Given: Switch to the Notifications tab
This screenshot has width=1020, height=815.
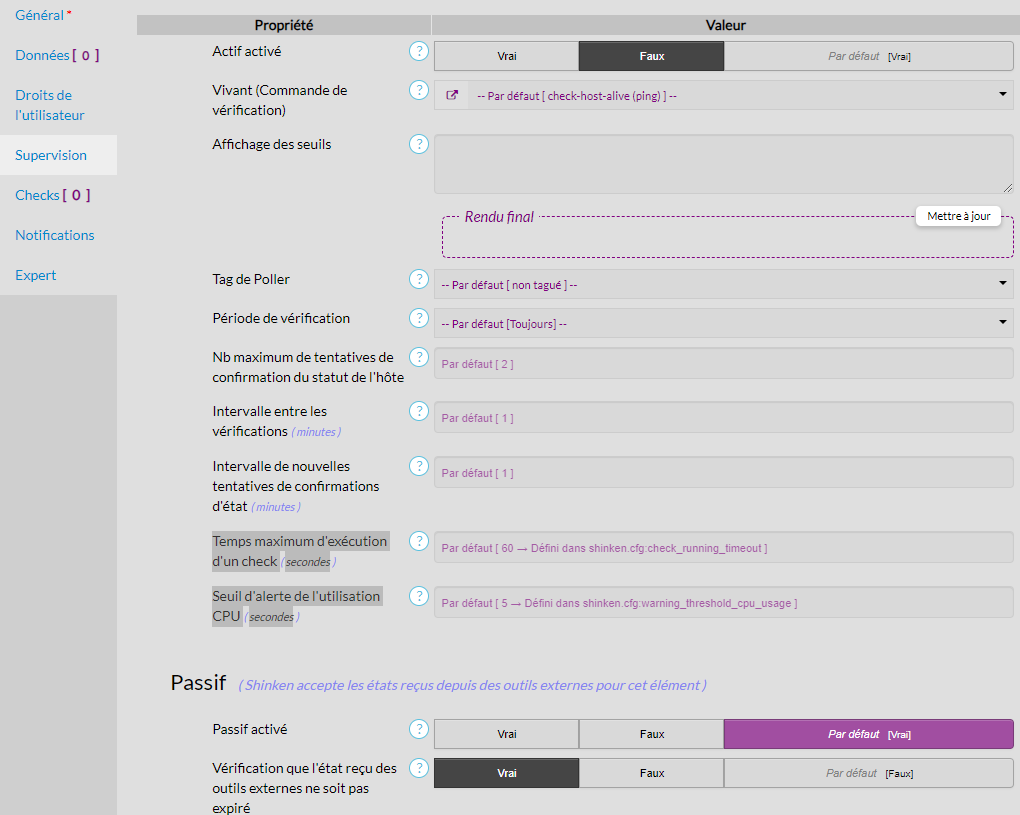Looking at the screenshot, I should coord(55,235).
